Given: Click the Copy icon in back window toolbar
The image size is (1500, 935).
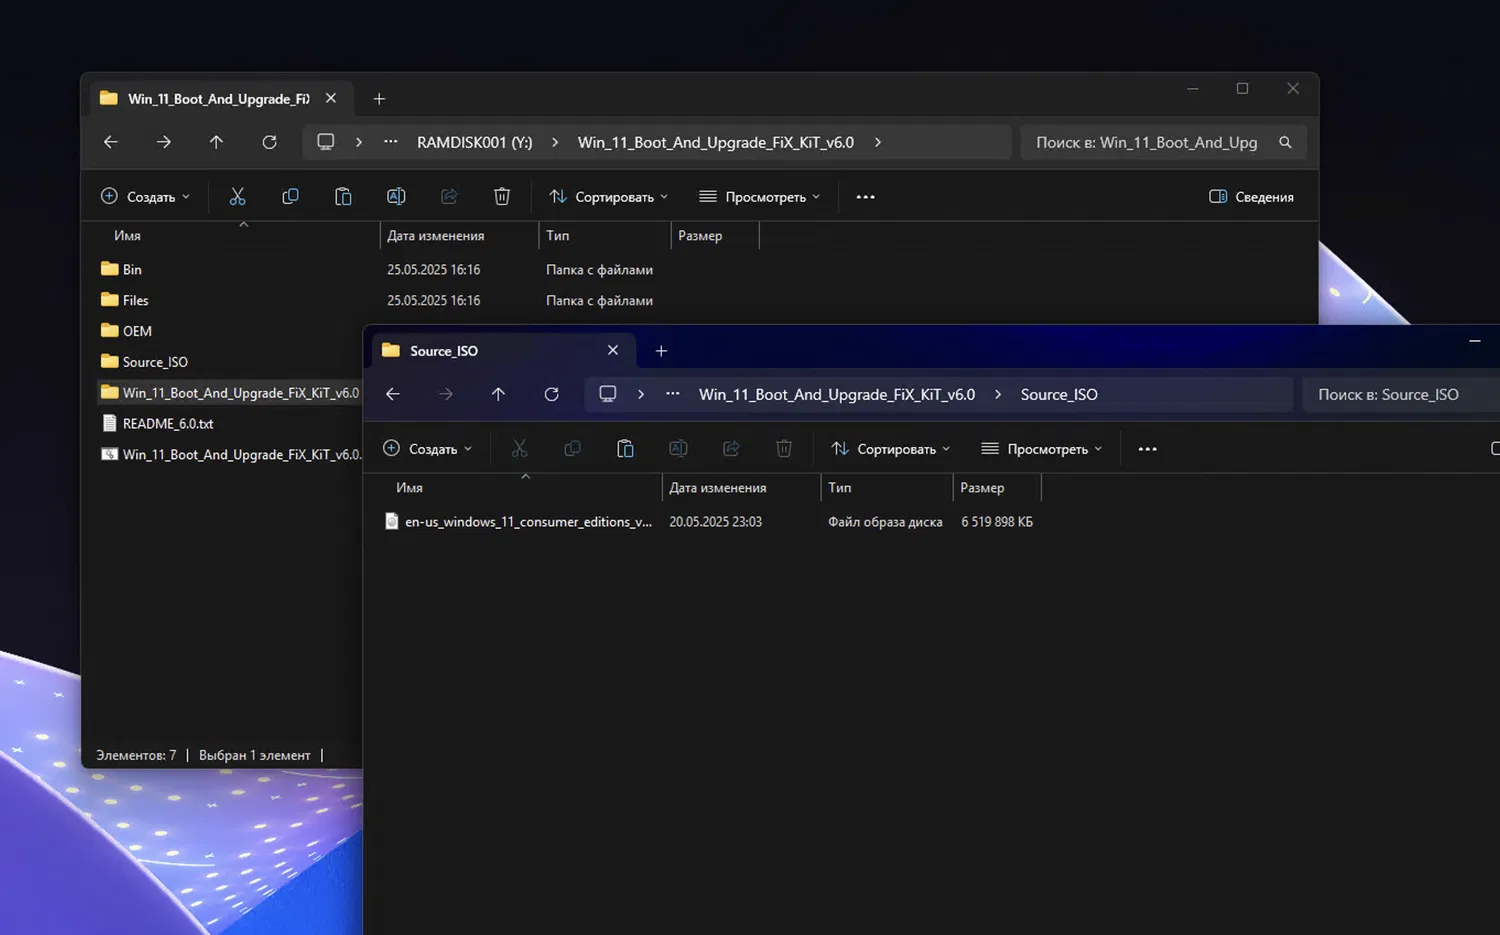Looking at the screenshot, I should tap(290, 197).
